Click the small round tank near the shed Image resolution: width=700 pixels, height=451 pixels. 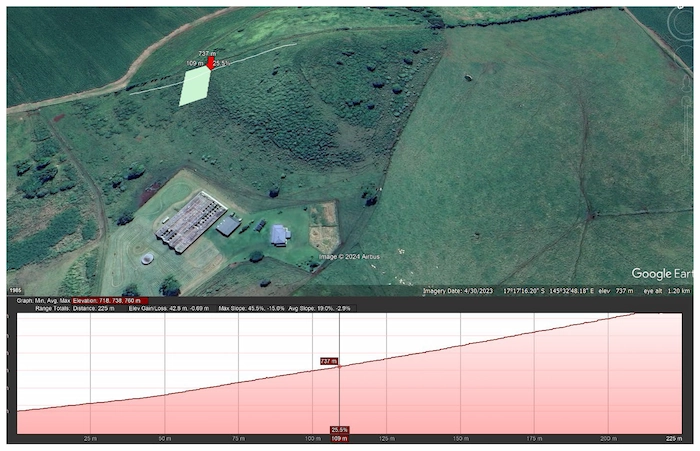pos(147,259)
